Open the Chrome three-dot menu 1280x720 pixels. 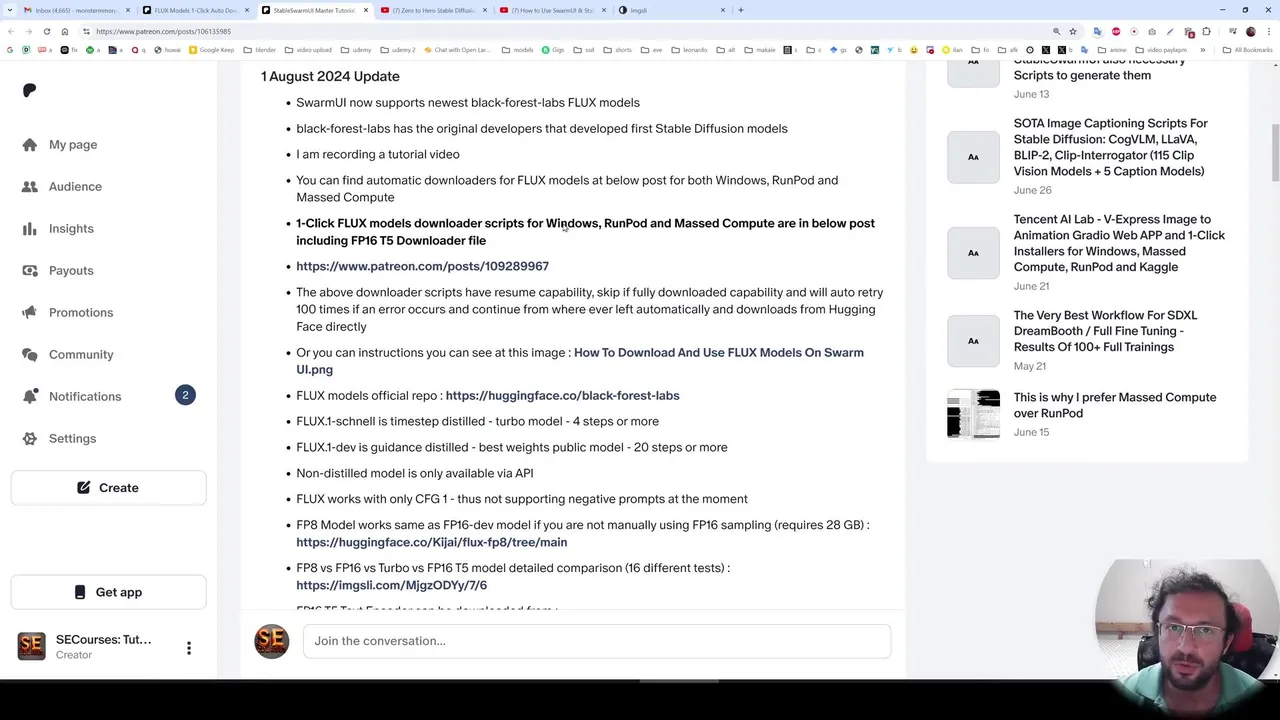tap(1269, 31)
